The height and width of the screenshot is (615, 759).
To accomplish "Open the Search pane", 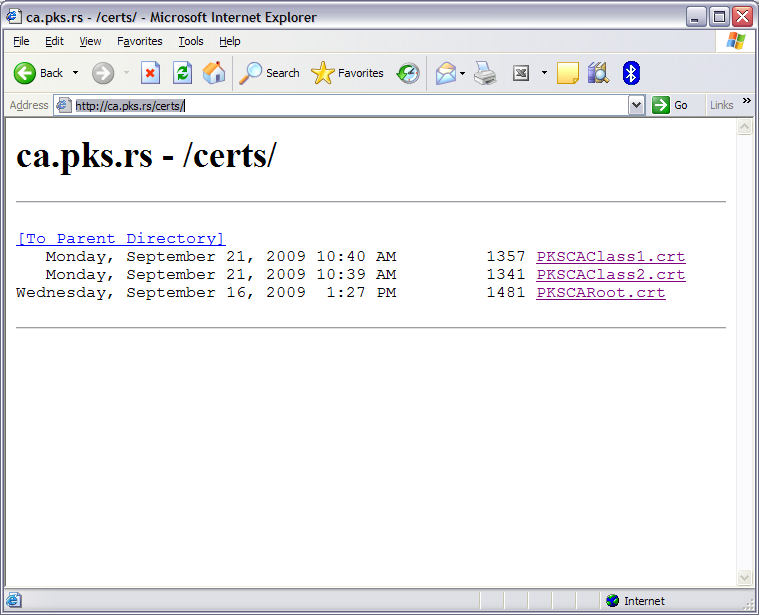I will (270, 73).
